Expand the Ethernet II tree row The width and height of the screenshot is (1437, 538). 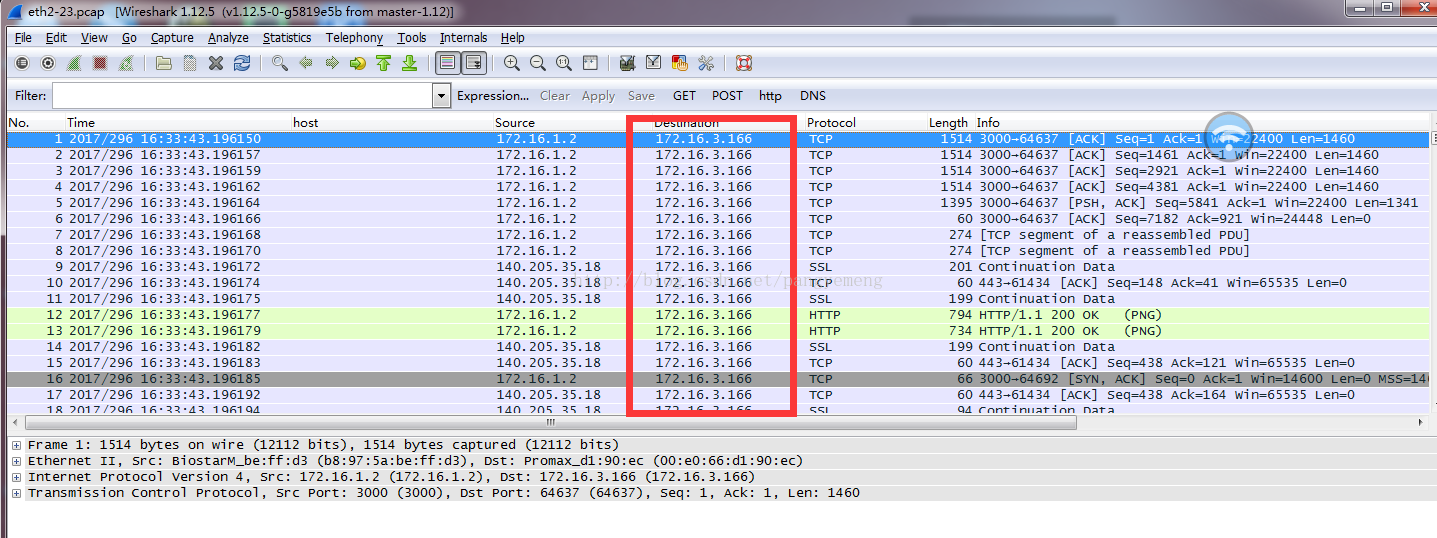16,461
